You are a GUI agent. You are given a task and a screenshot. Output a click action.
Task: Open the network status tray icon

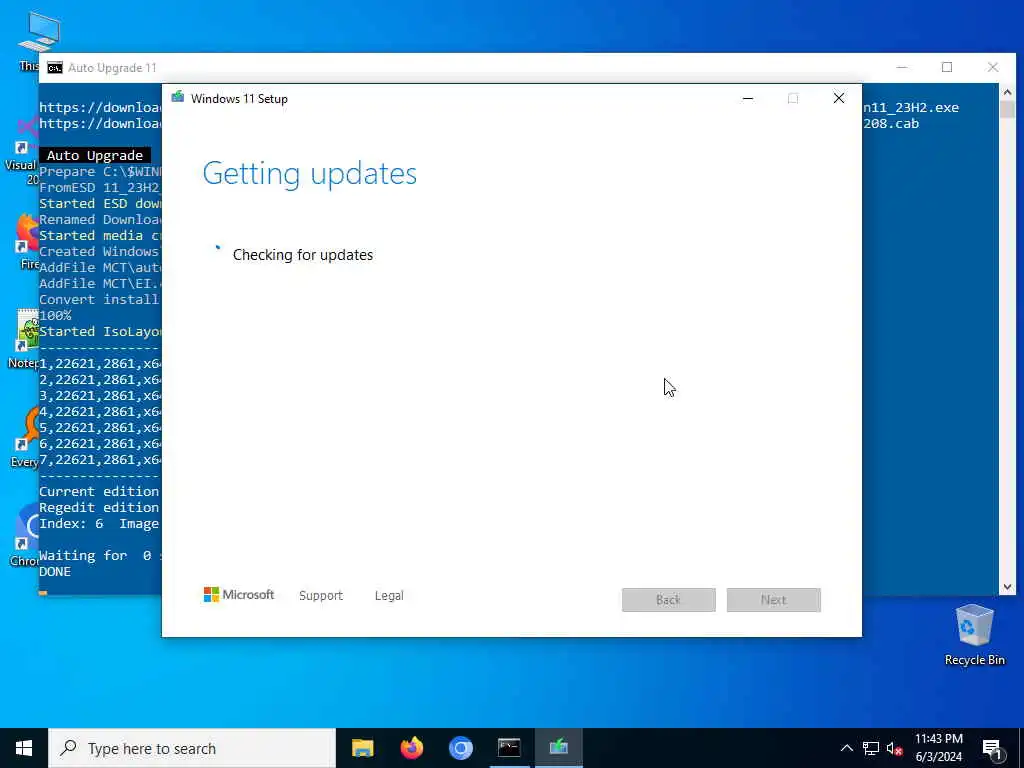(x=871, y=748)
